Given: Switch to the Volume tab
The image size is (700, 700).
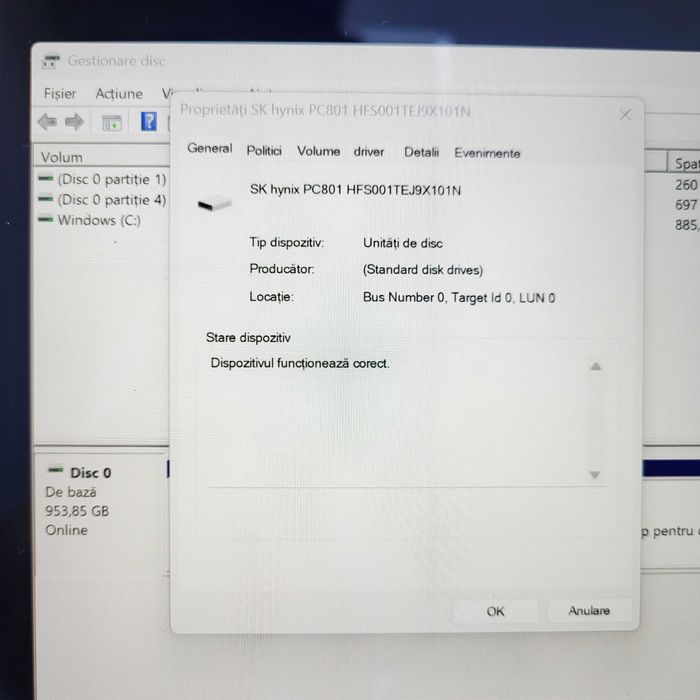Looking at the screenshot, I should [x=319, y=151].
